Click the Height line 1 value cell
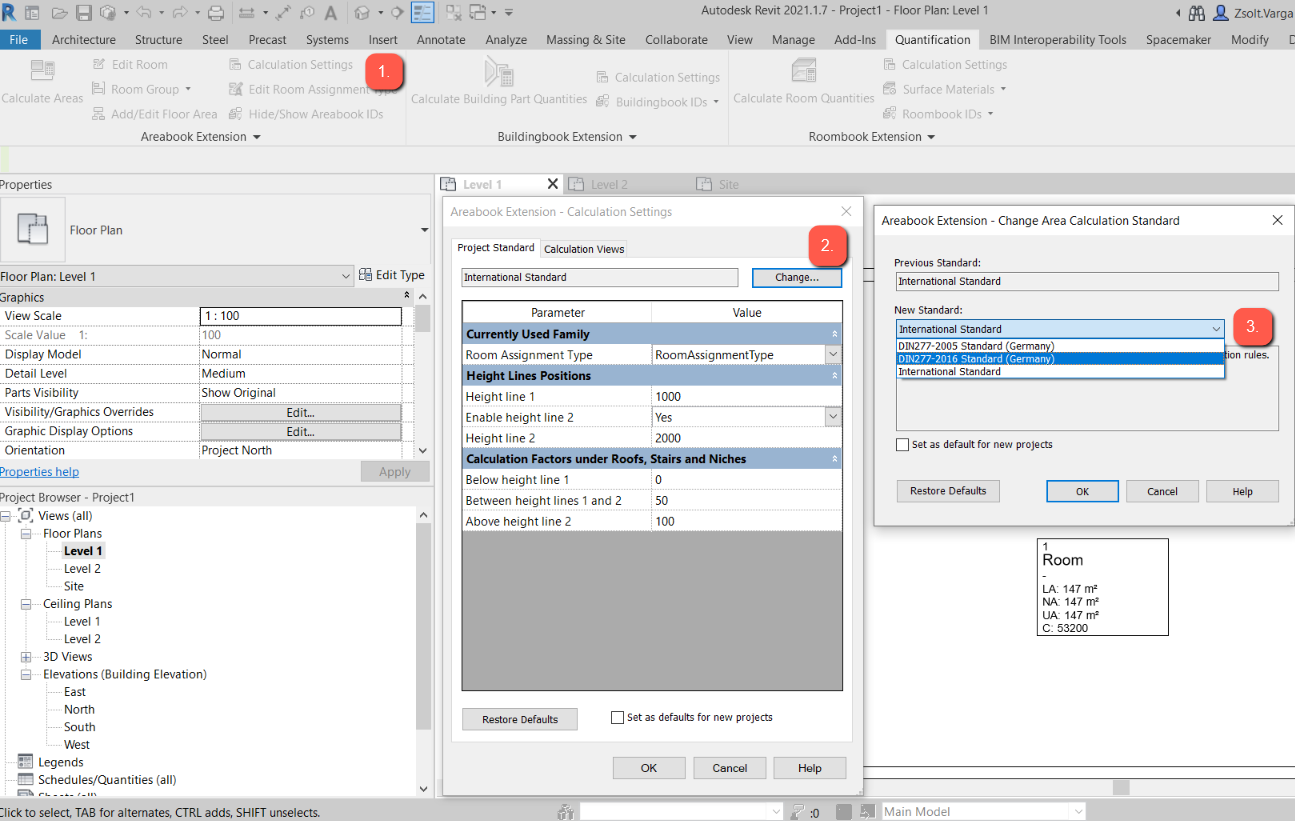 747,397
